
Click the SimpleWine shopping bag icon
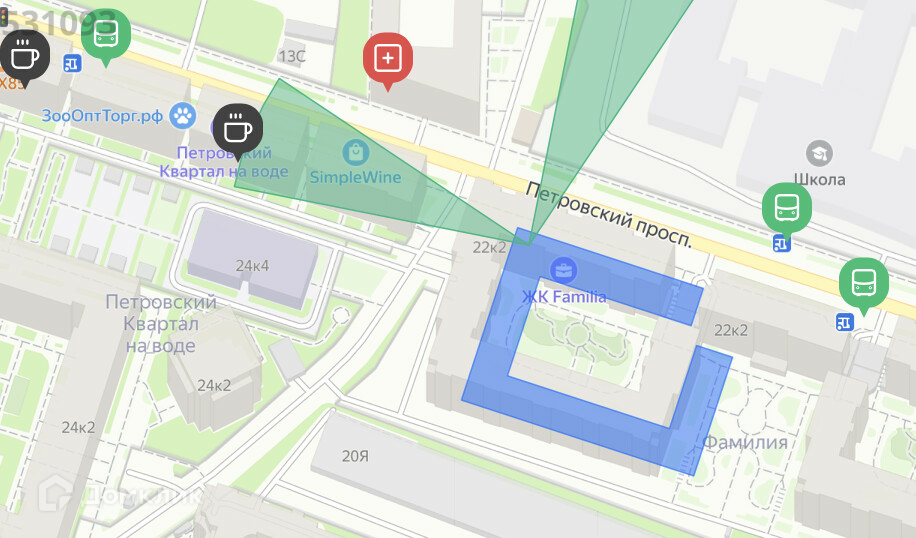(356, 153)
